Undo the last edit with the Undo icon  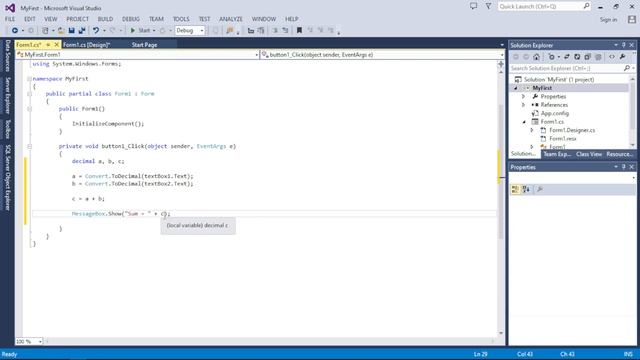[96, 31]
